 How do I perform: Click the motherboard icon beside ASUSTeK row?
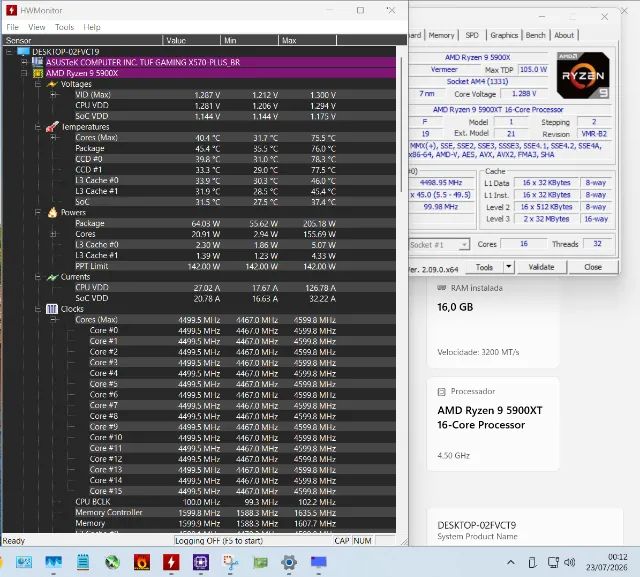(x=38, y=62)
